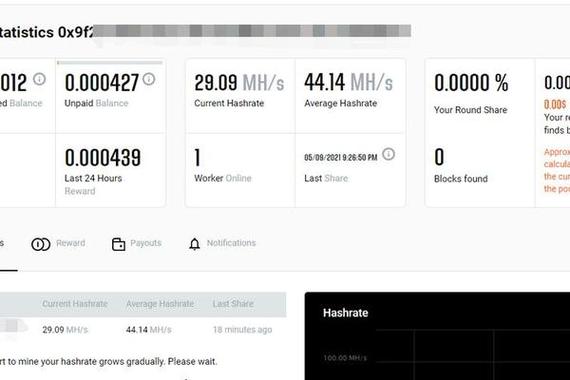This screenshot has width=570, height=380.
Task: Switch to the Payouts tab
Action: click(136, 244)
